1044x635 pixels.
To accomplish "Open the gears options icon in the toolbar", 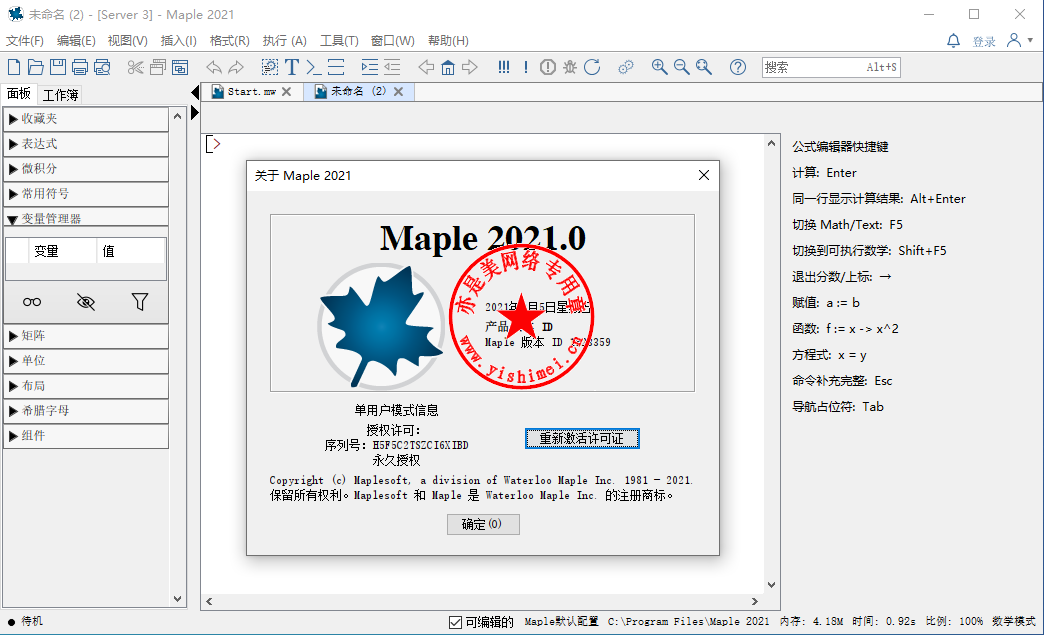I will [626, 67].
